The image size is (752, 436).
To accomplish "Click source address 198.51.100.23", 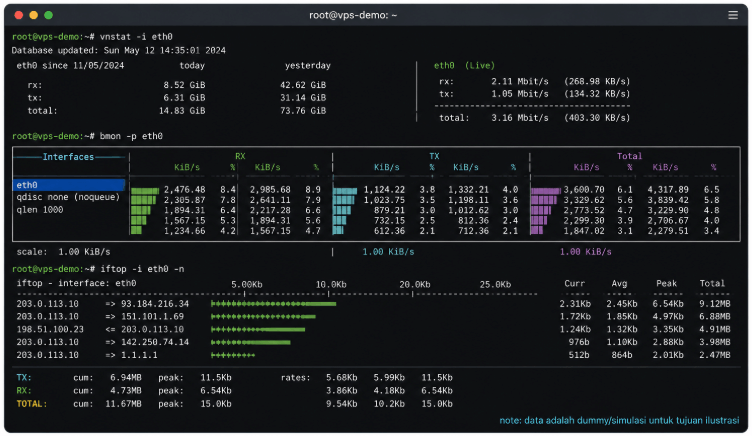I will [50, 330].
